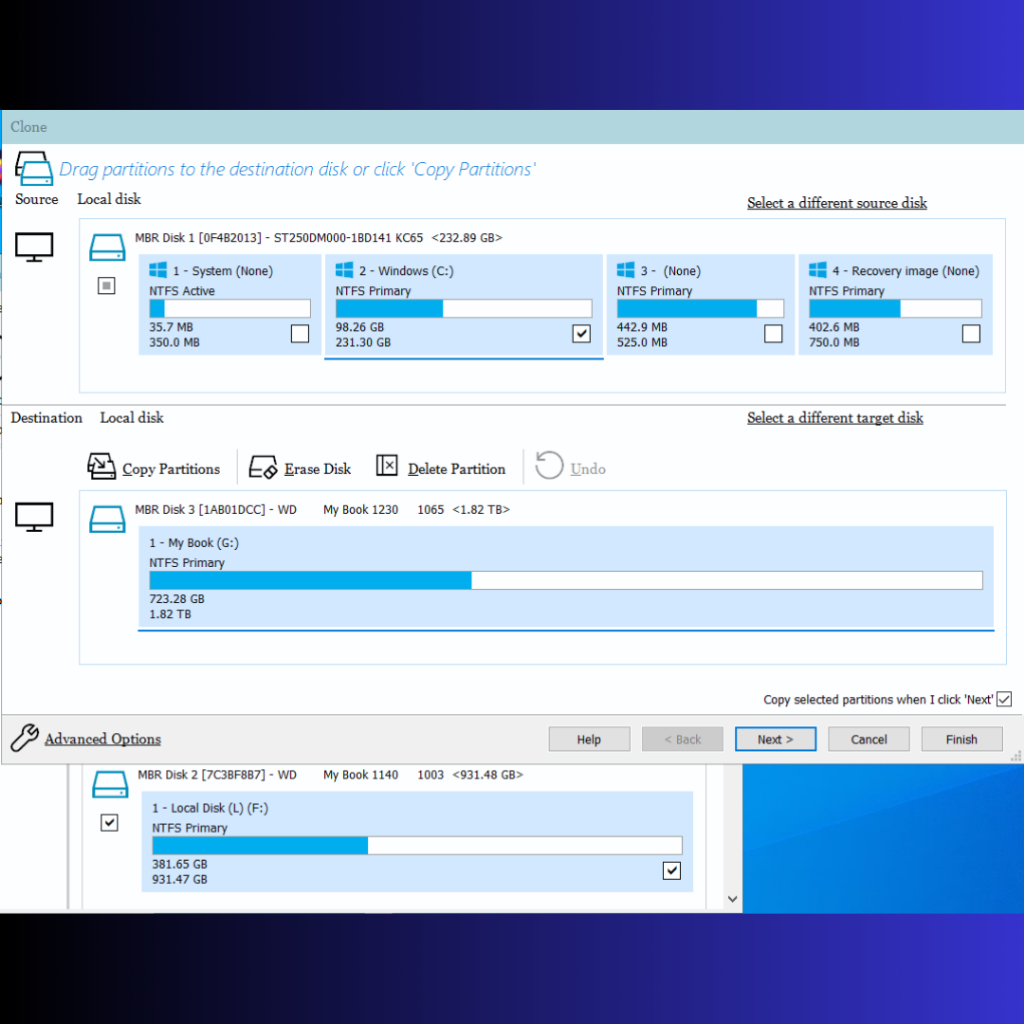Toggle 'Copy selected partitions when I click Next'
This screenshot has width=1024, height=1024.
point(1004,699)
